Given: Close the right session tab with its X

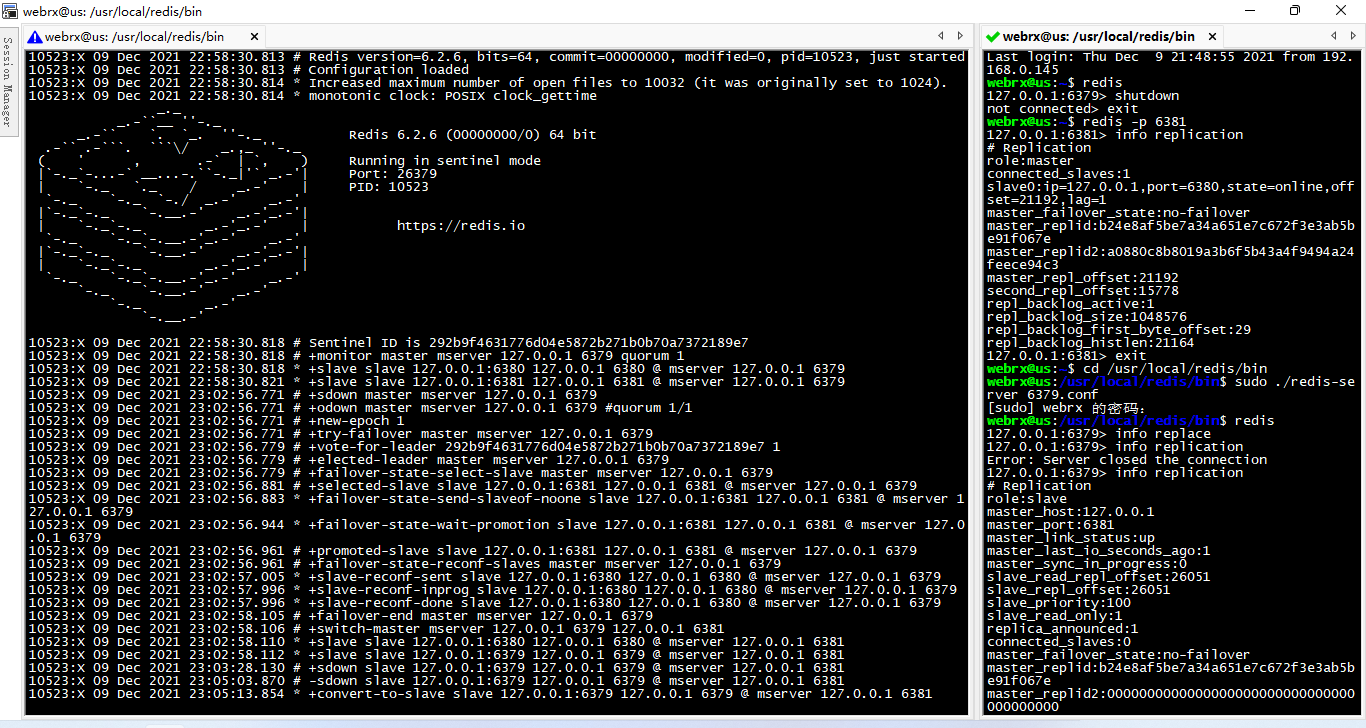Looking at the screenshot, I should tap(1210, 36).
